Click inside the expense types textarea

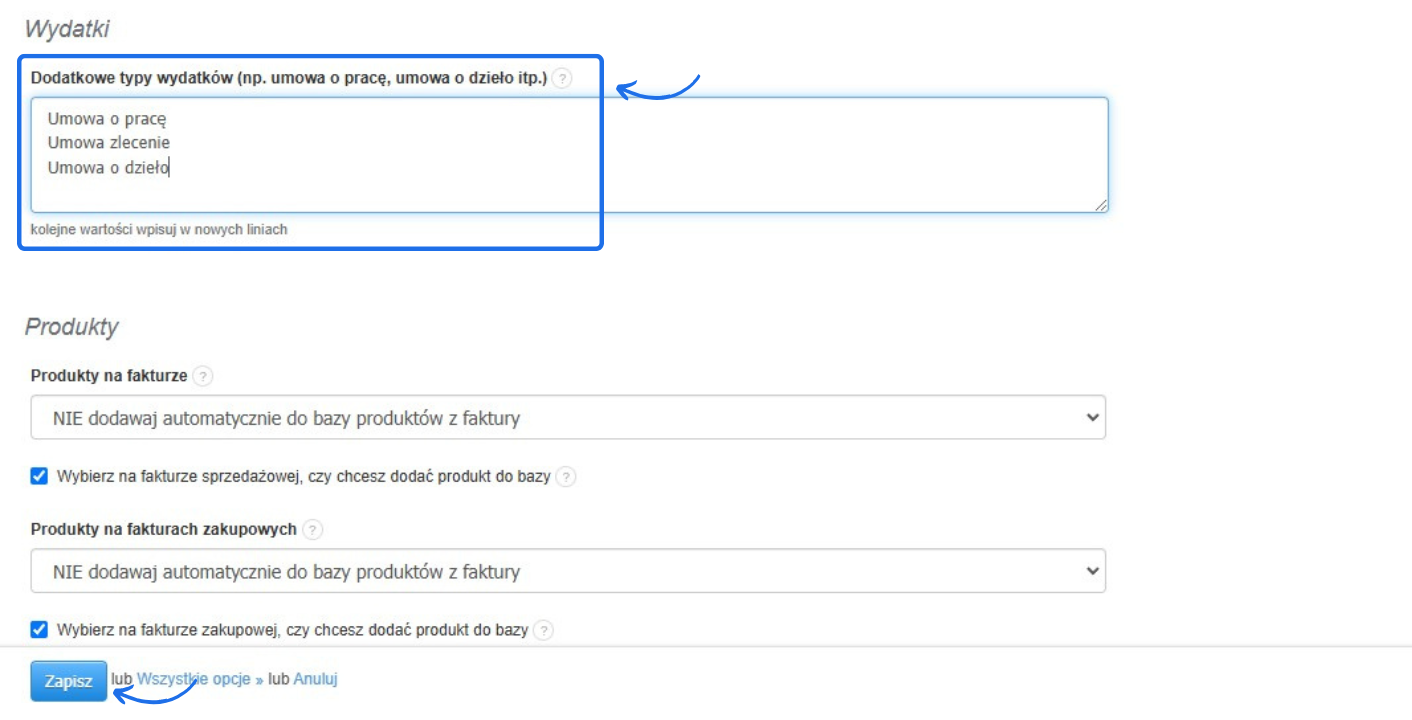pos(569,155)
